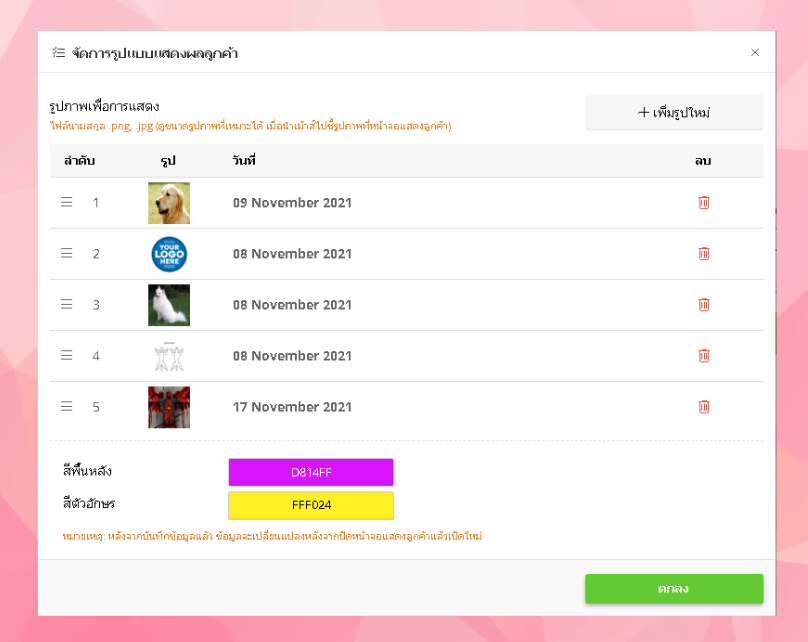
Task: Select the drag handle of row 5
Action: click(x=66, y=407)
